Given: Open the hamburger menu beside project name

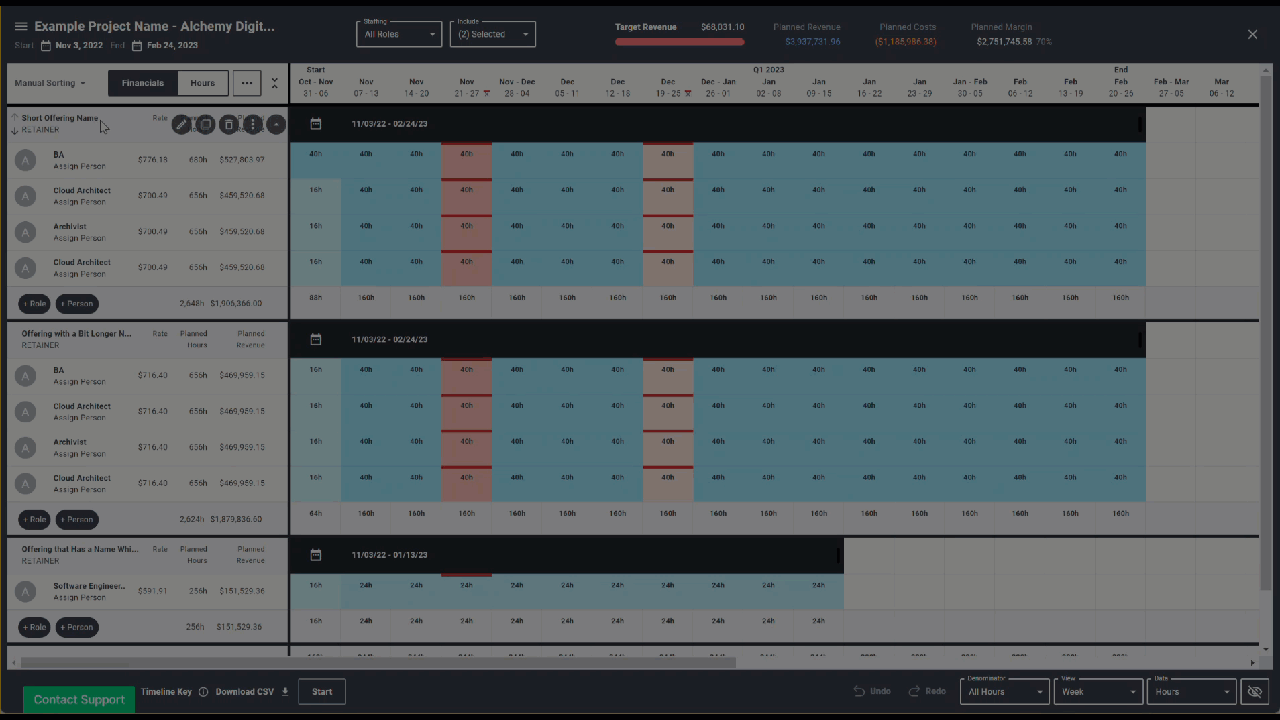Looking at the screenshot, I should coord(21,27).
